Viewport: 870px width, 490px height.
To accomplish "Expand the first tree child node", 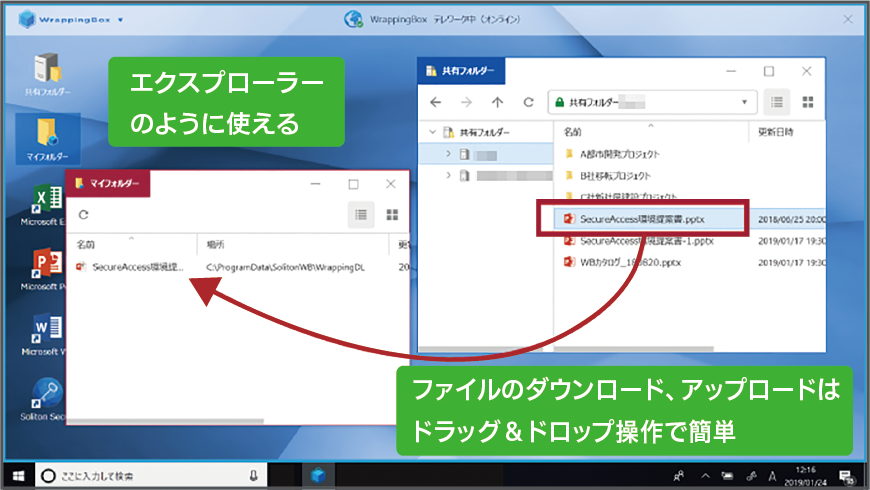I will [x=448, y=154].
